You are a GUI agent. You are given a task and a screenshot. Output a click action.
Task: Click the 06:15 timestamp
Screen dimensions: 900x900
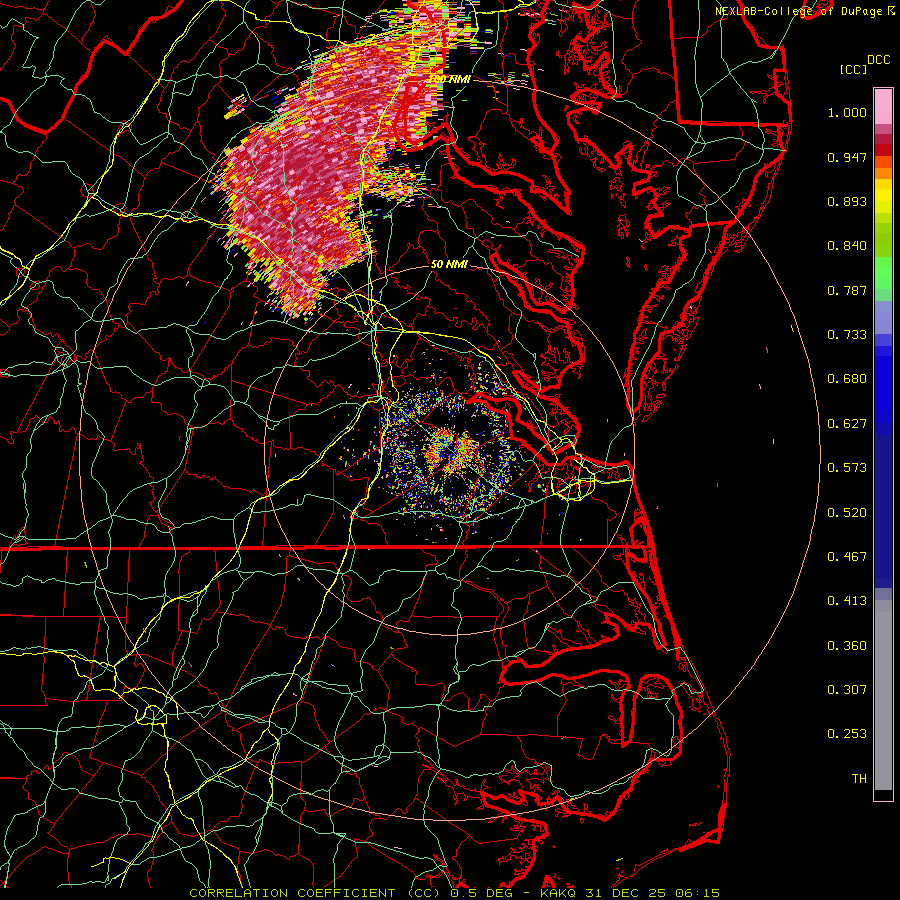point(697,893)
